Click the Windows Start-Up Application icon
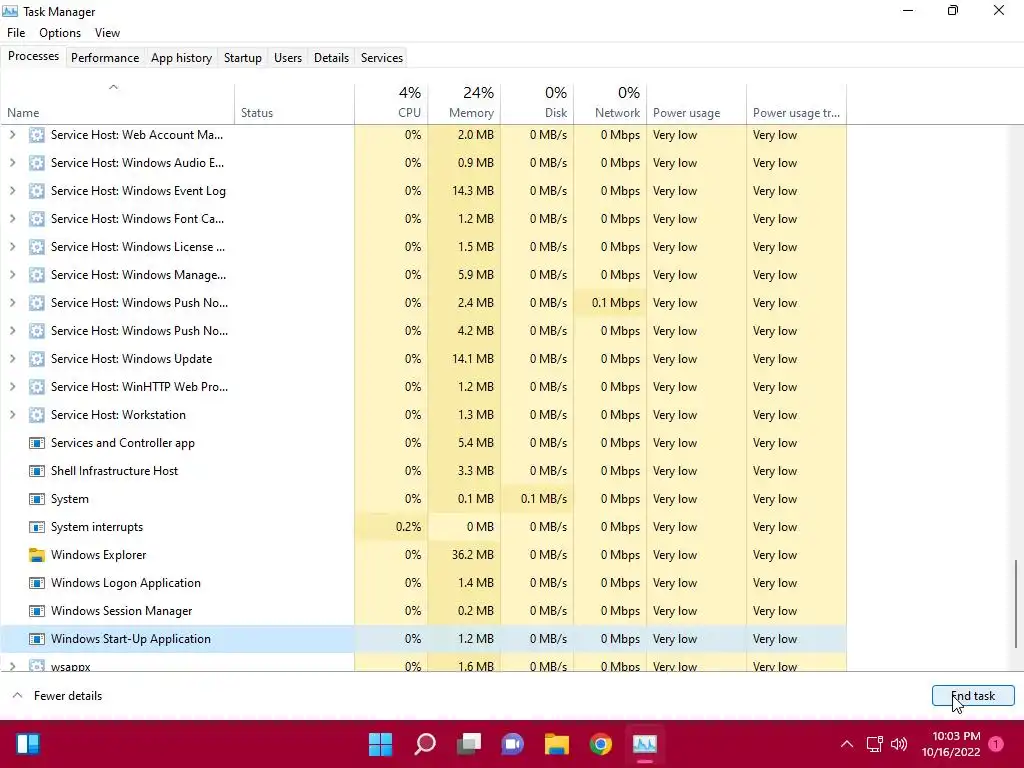The width and height of the screenshot is (1024, 768). click(37, 639)
